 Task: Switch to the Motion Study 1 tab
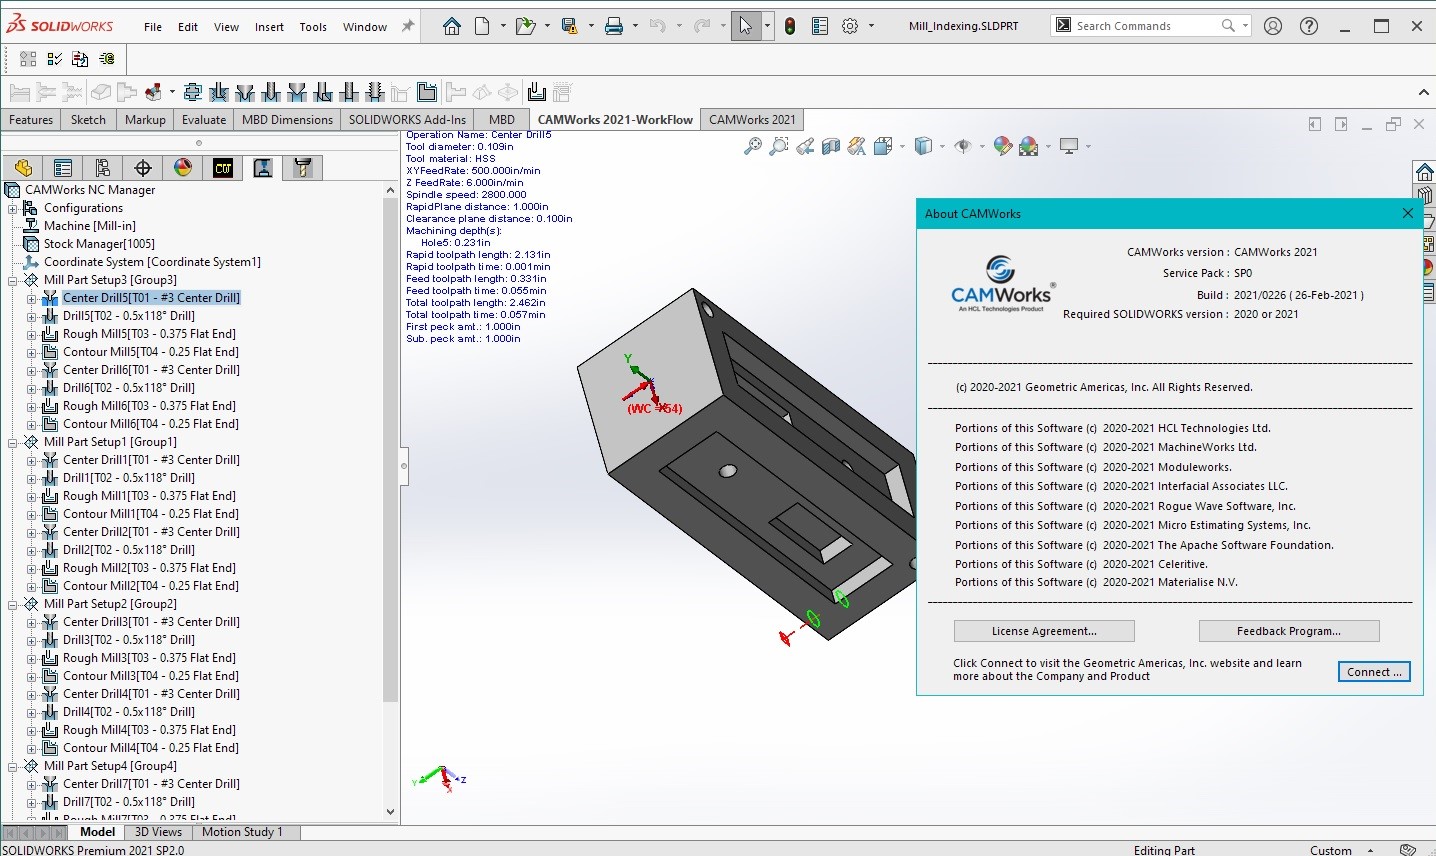242,832
